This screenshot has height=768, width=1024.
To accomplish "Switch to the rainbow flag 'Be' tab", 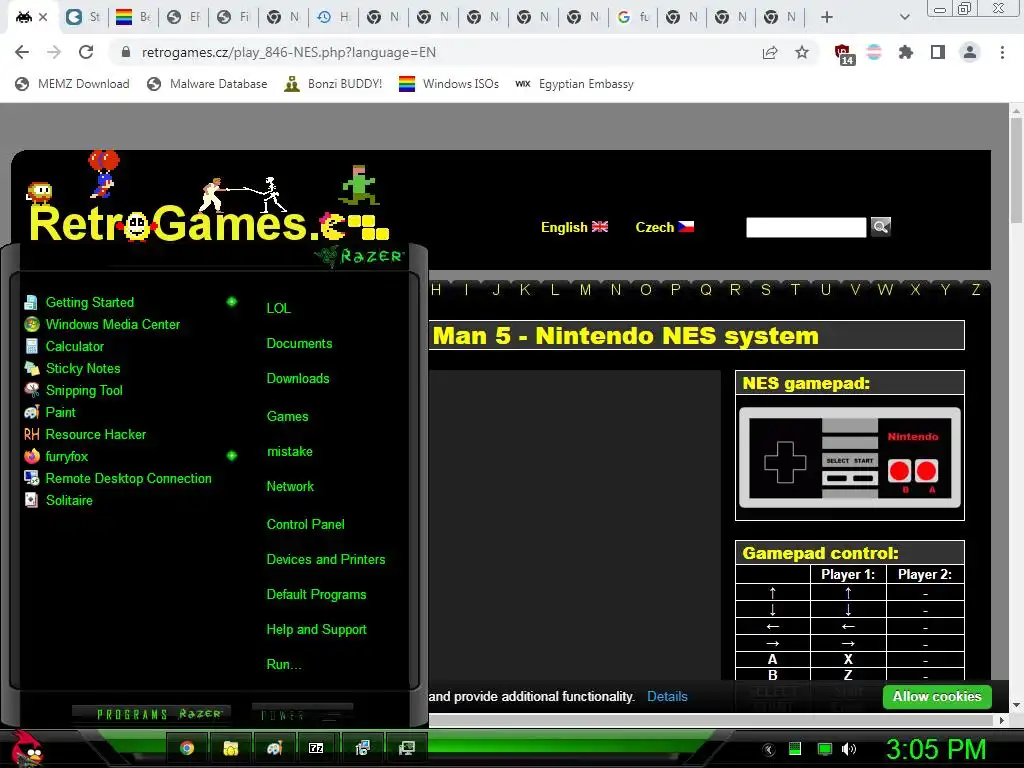I will [x=133, y=17].
